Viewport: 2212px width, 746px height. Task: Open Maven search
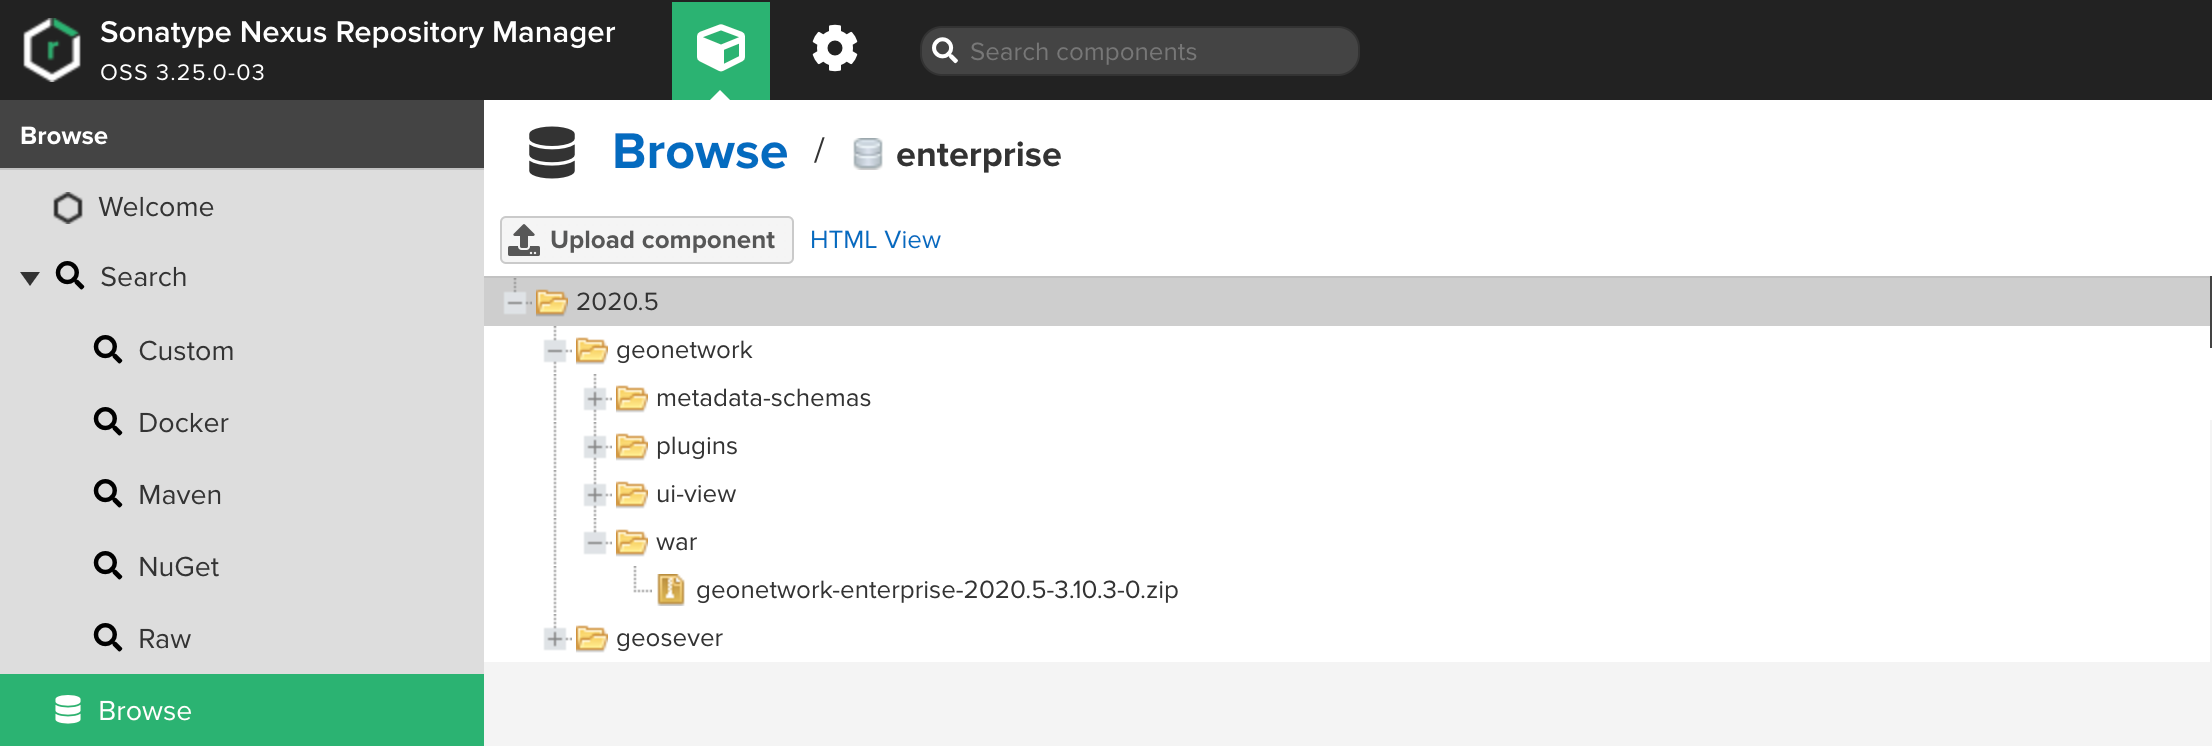tap(180, 495)
